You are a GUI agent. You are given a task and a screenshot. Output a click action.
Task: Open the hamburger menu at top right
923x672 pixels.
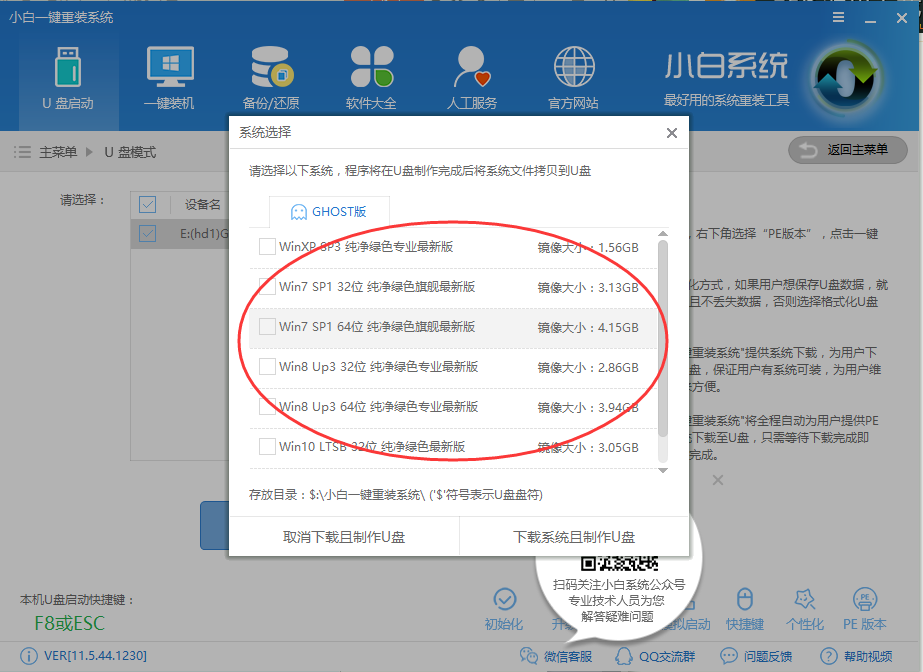(x=838, y=17)
